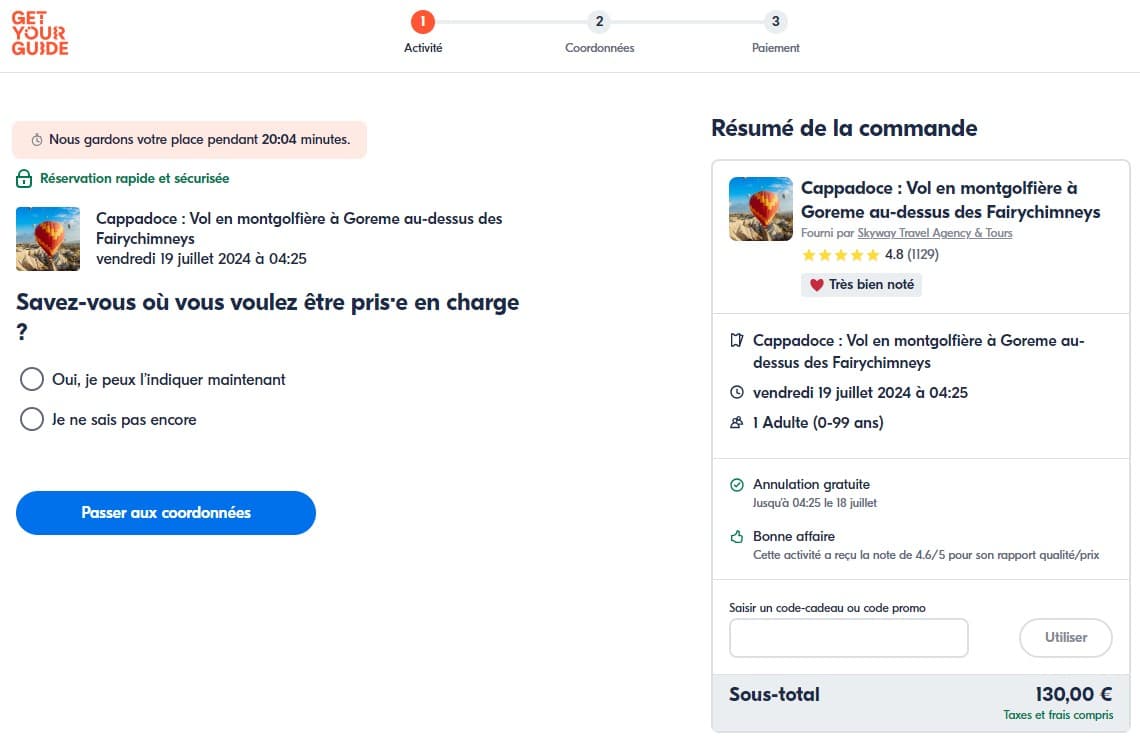Click the participants person icon

pyautogui.click(x=737, y=423)
